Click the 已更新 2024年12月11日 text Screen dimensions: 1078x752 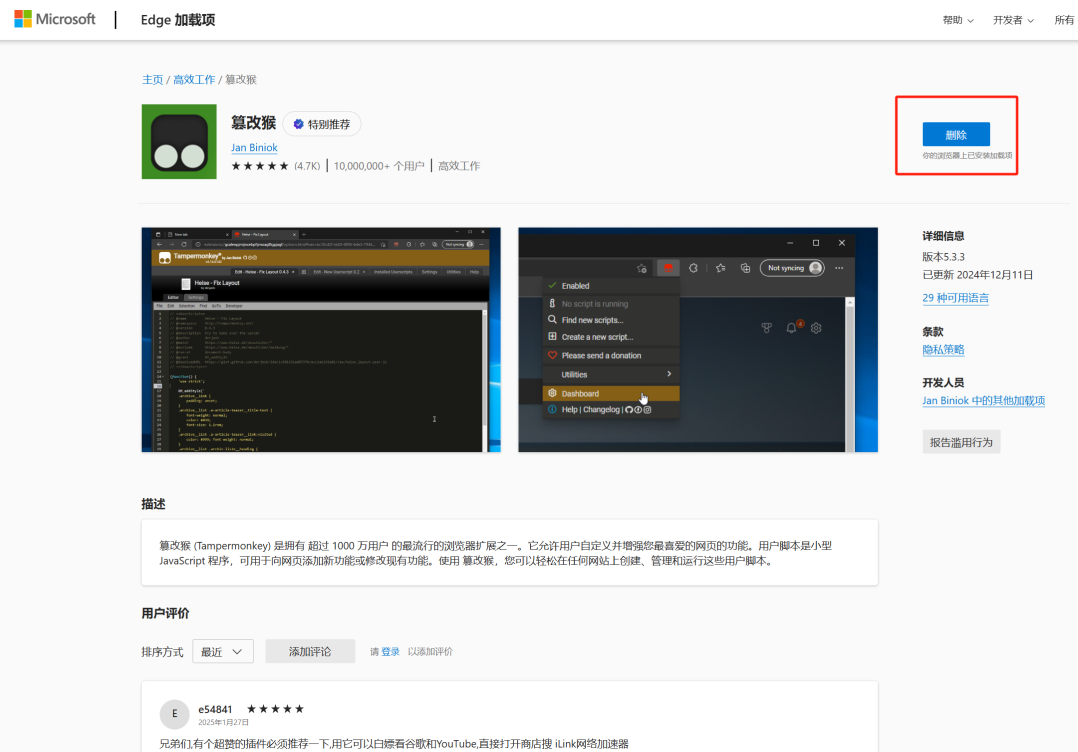pyautogui.click(x=977, y=274)
